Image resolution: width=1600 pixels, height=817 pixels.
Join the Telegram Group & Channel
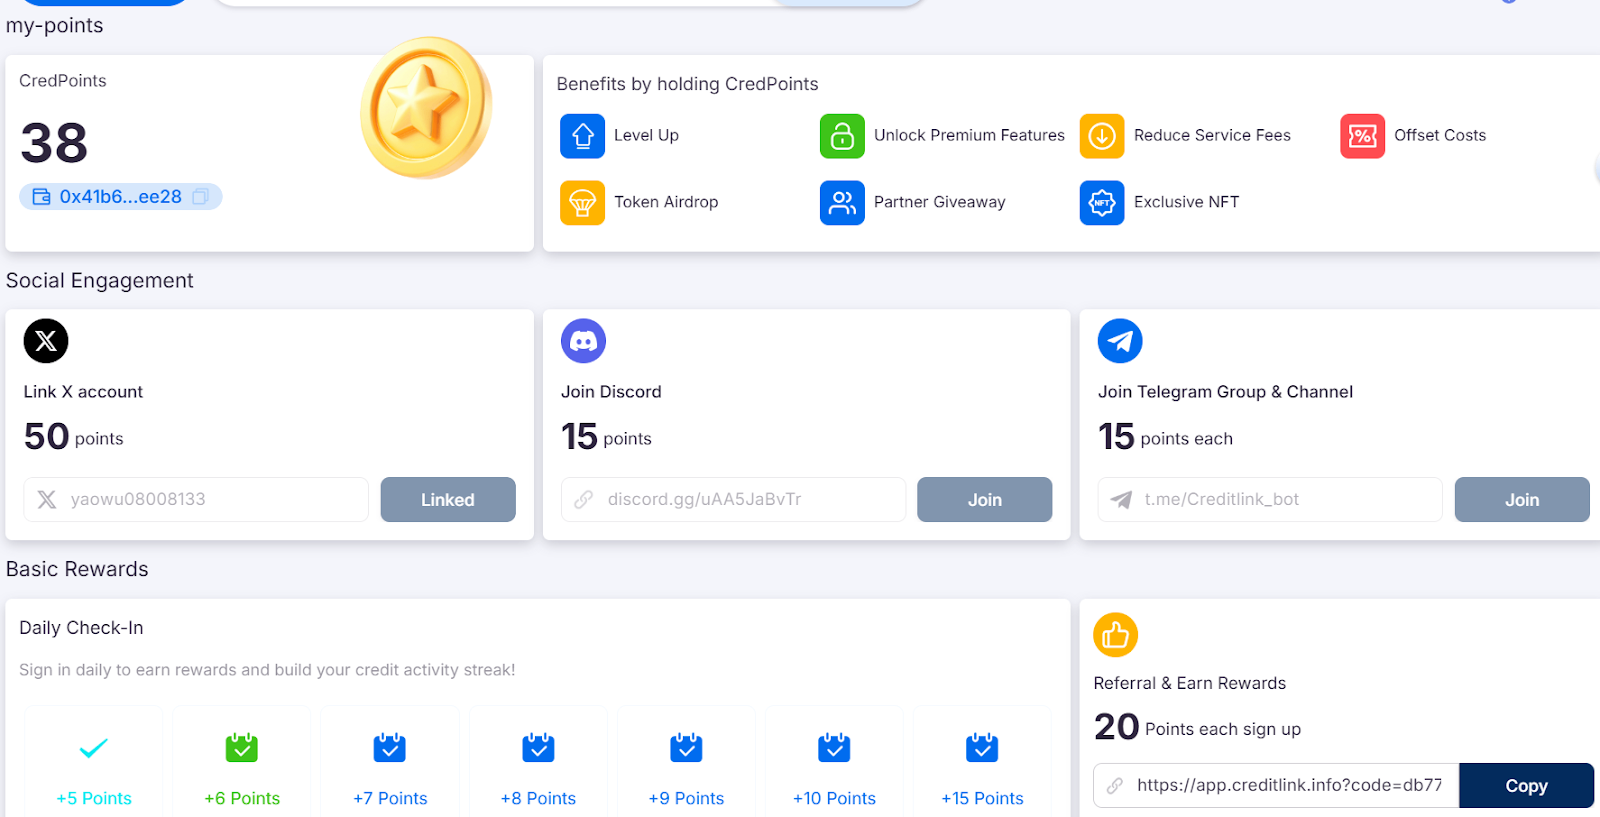click(x=1521, y=499)
